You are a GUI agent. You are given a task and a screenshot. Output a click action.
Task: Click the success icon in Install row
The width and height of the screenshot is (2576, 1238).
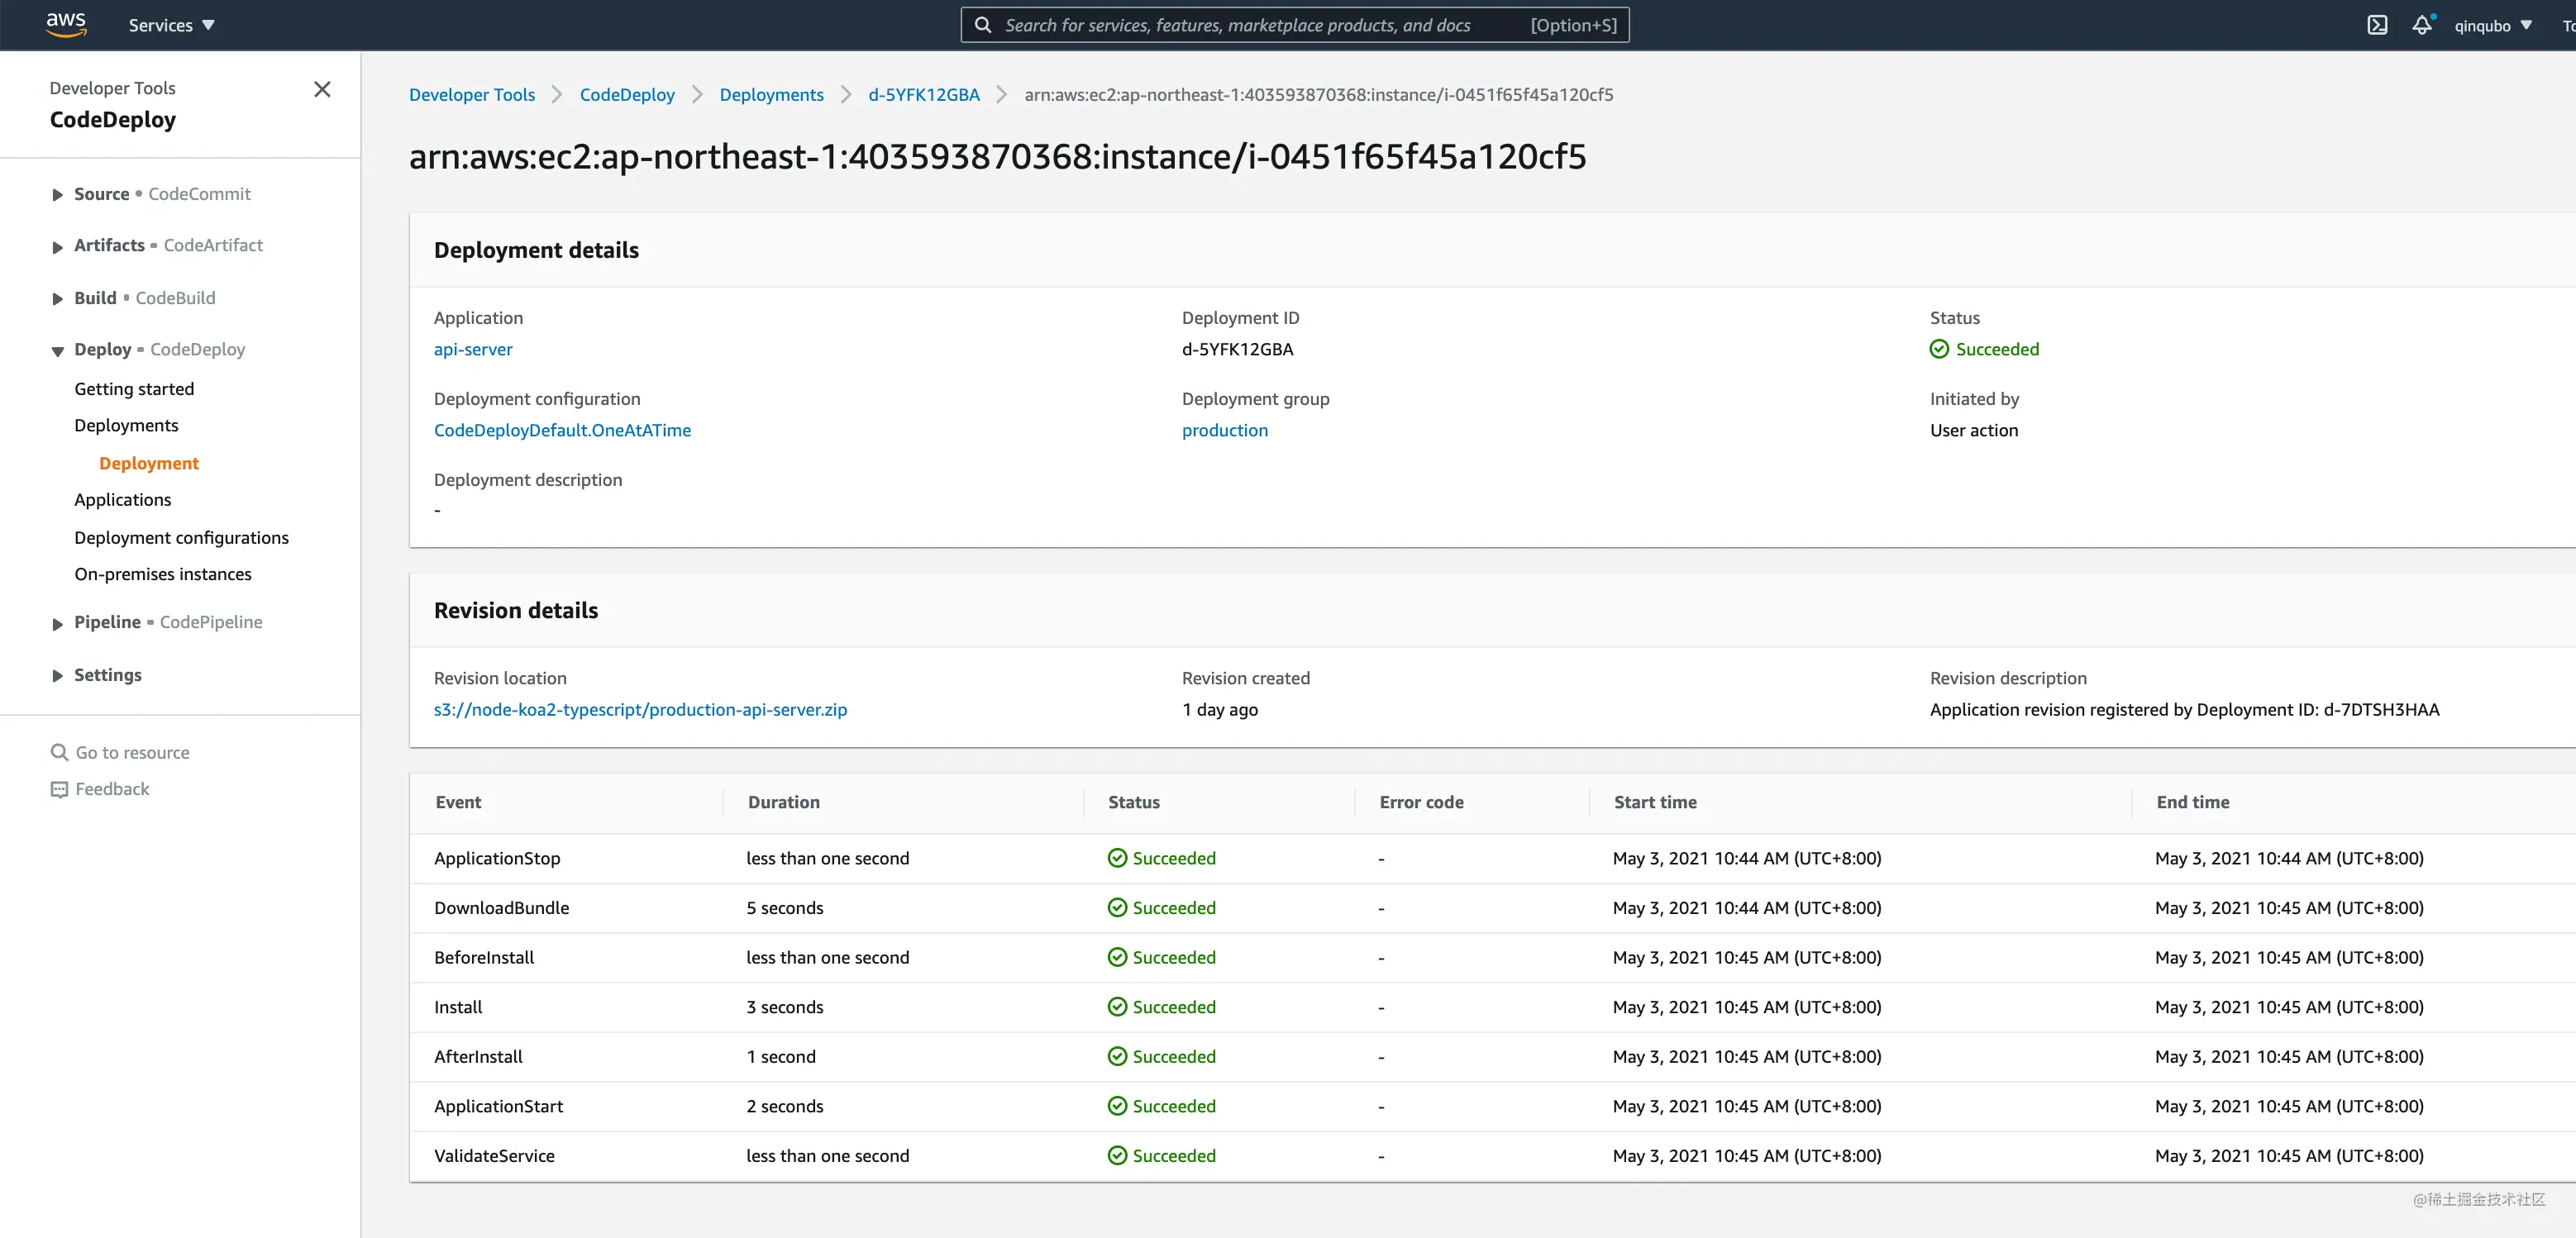tap(1117, 1007)
